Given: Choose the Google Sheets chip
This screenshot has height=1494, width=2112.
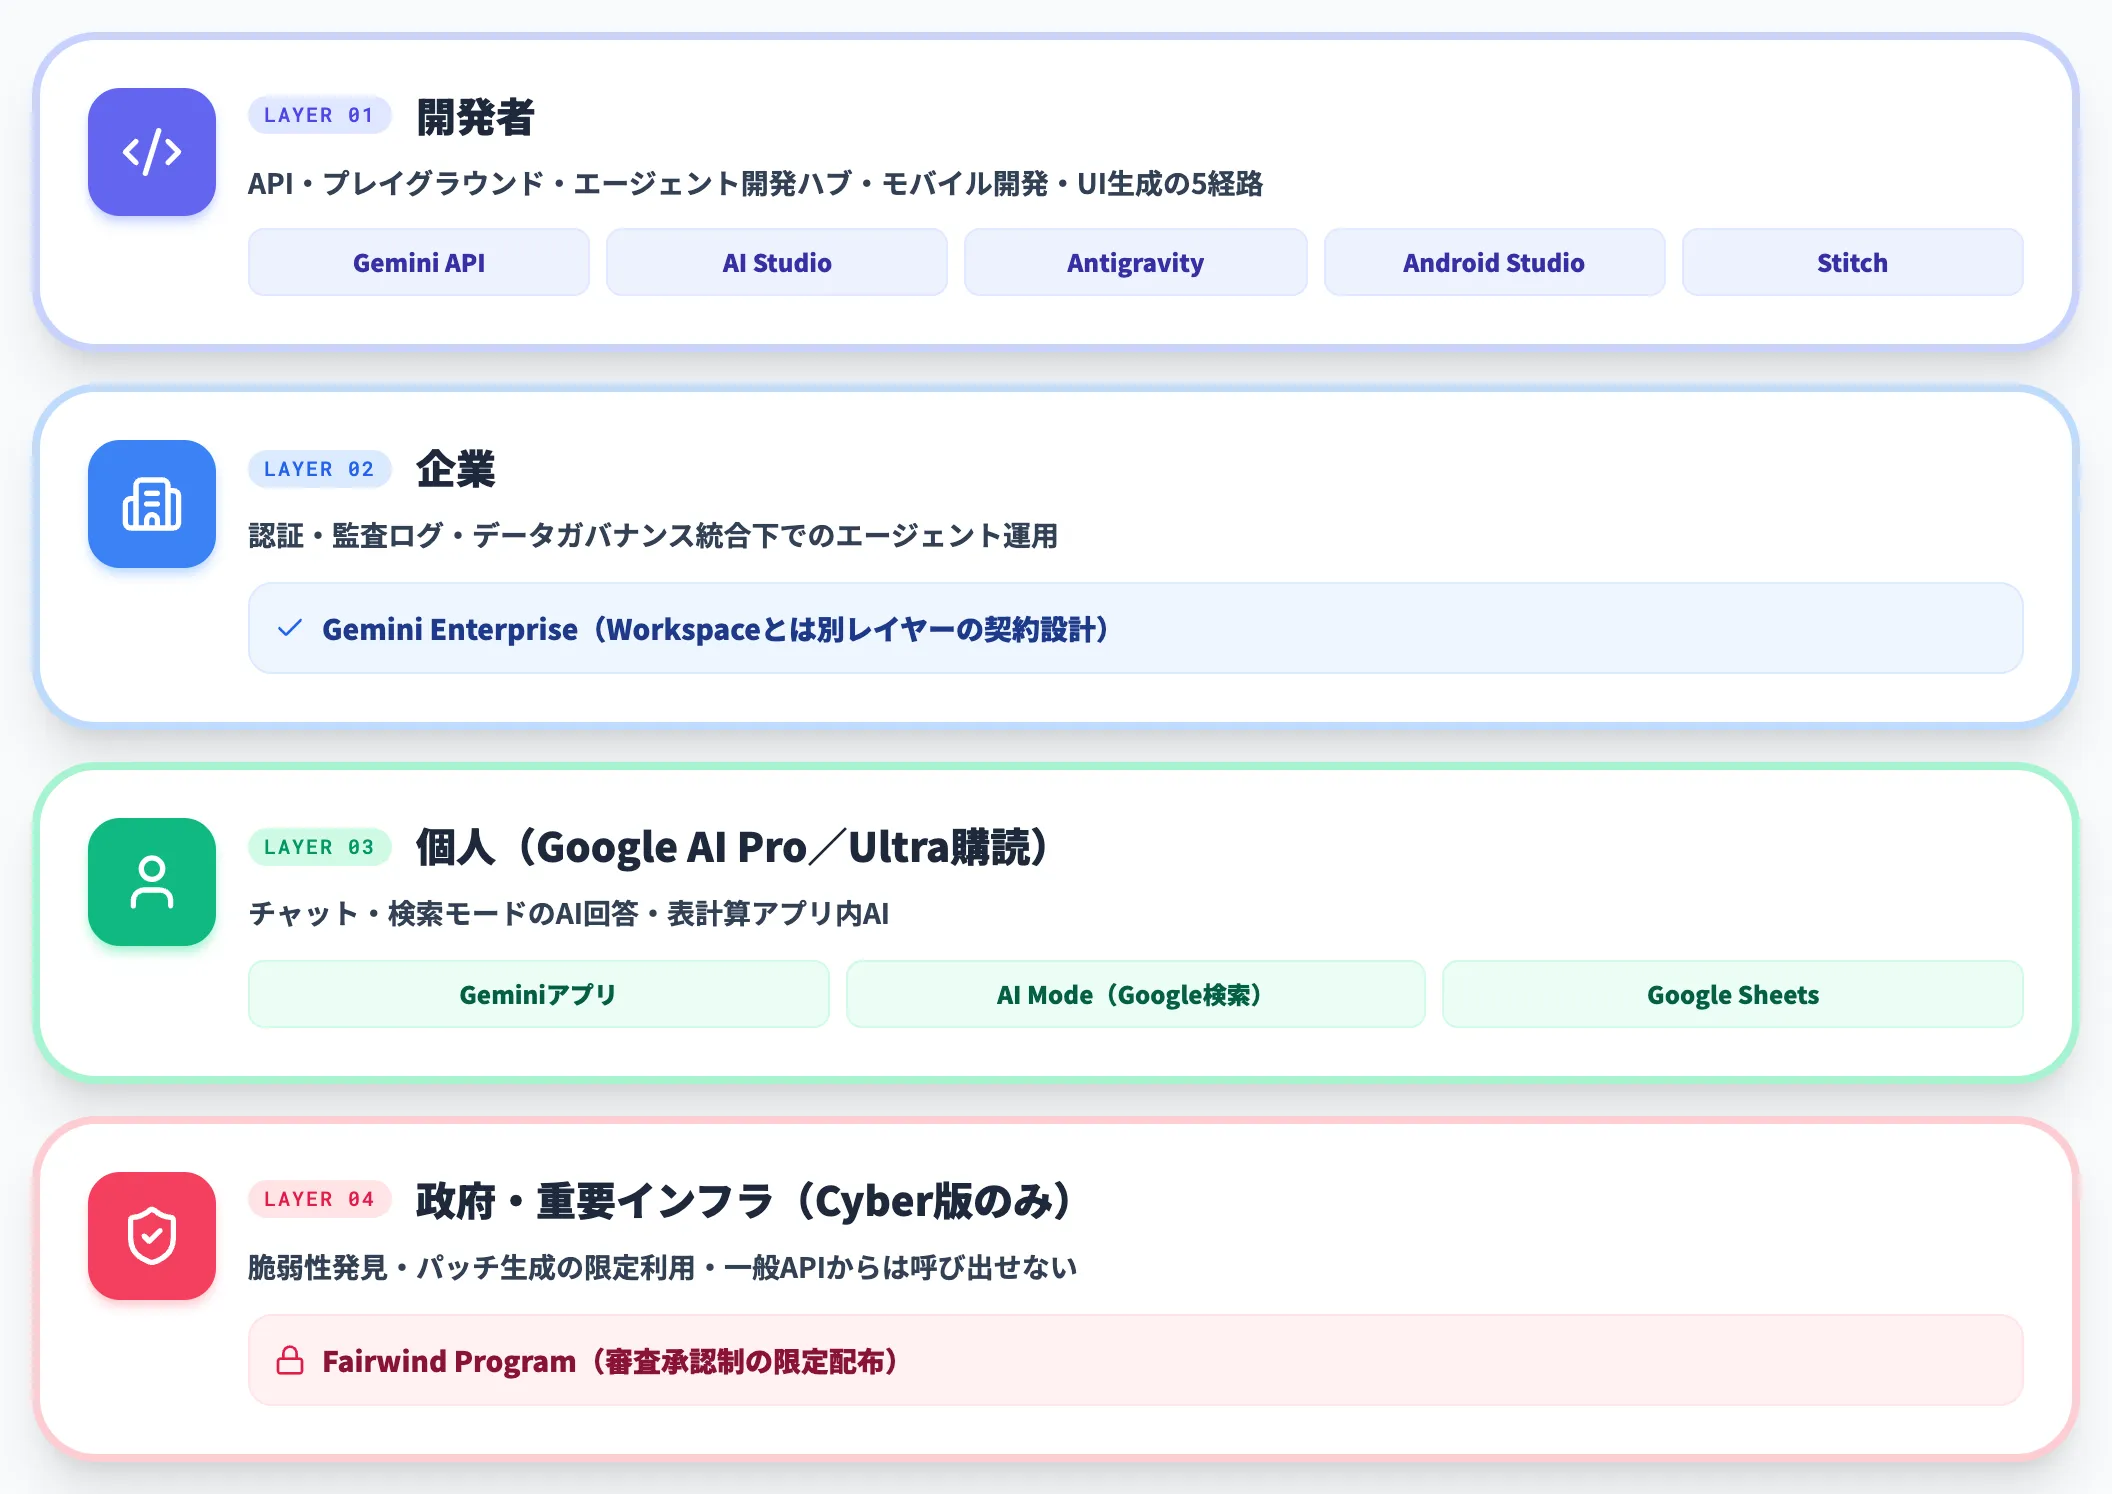Looking at the screenshot, I should click(x=1733, y=994).
